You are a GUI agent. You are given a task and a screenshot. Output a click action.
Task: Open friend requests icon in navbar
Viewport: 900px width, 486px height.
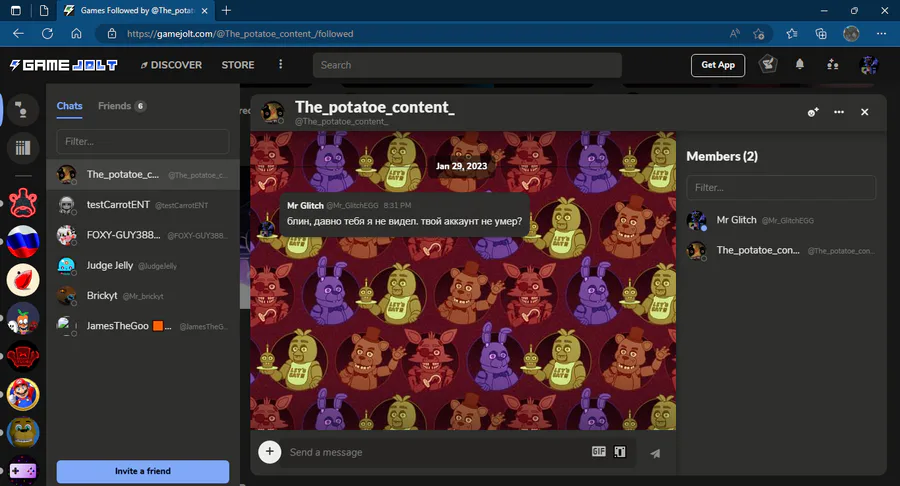point(832,65)
